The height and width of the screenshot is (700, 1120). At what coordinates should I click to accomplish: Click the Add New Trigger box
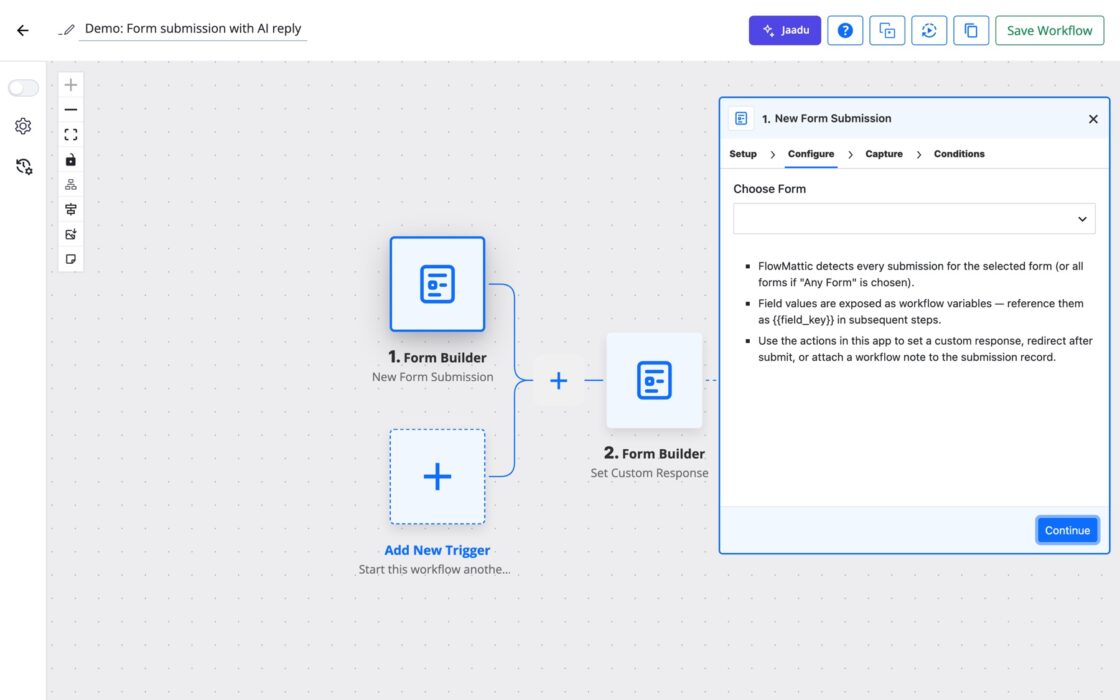(437, 476)
